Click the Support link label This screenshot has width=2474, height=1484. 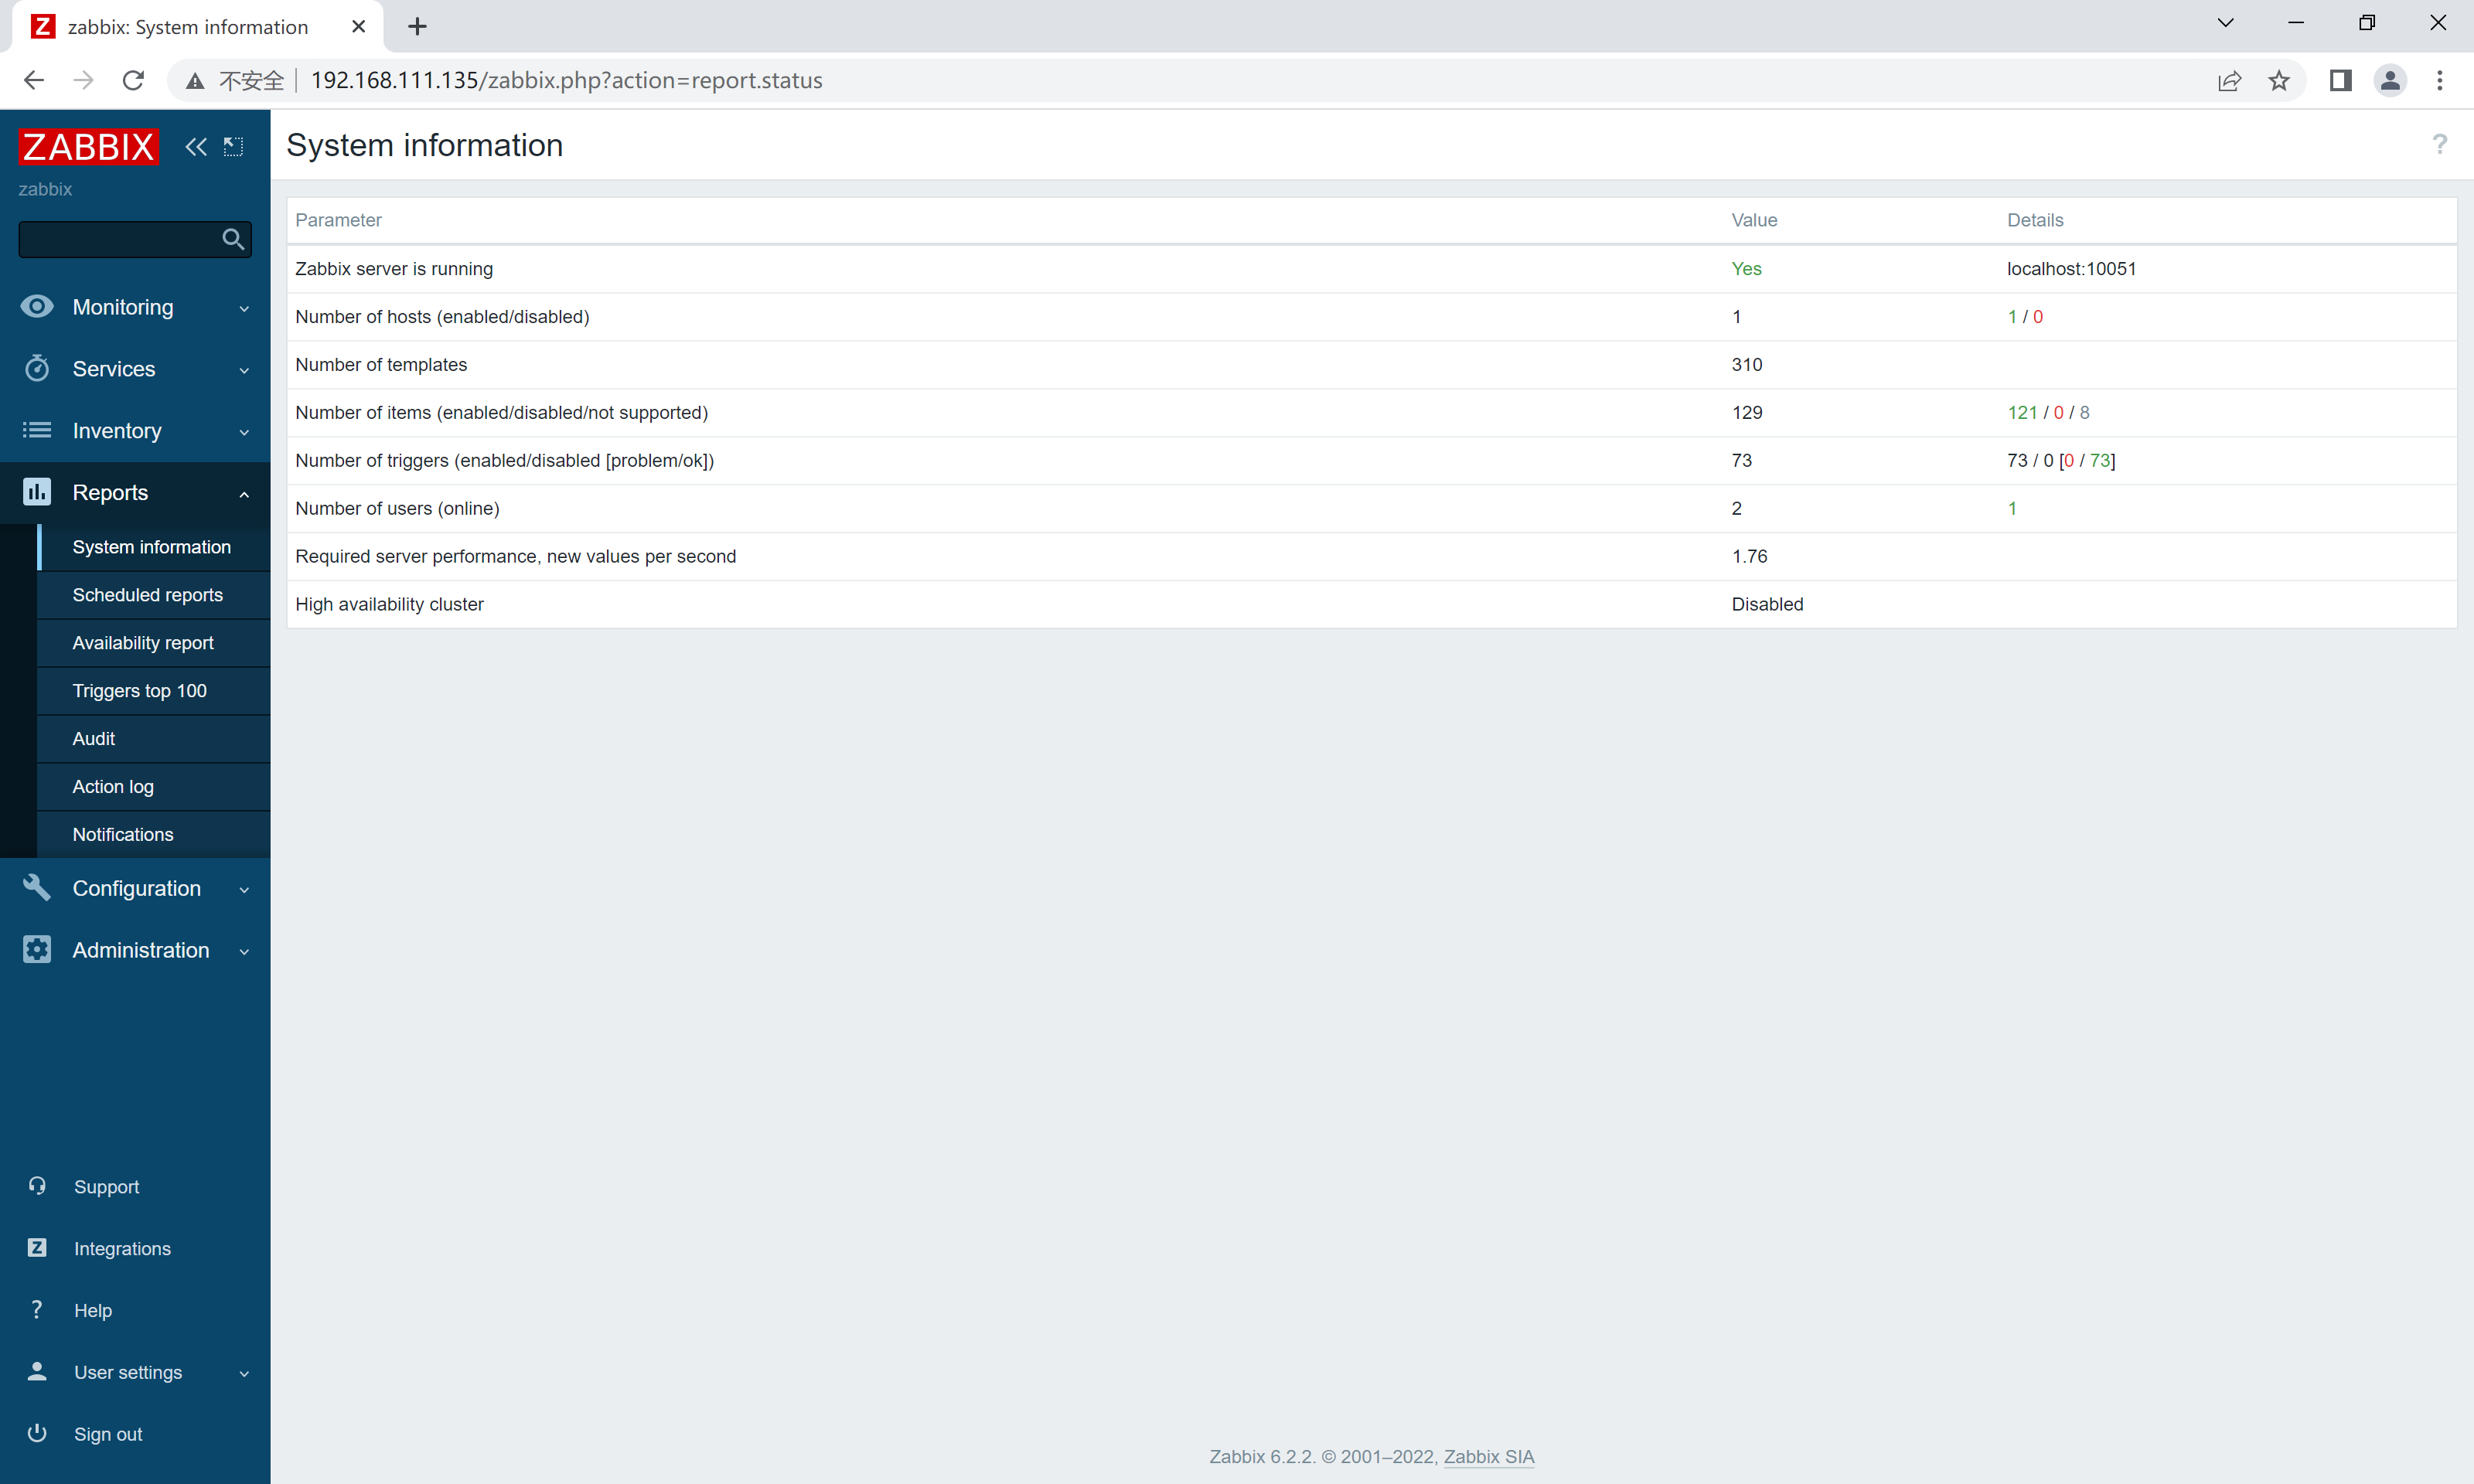point(107,1187)
